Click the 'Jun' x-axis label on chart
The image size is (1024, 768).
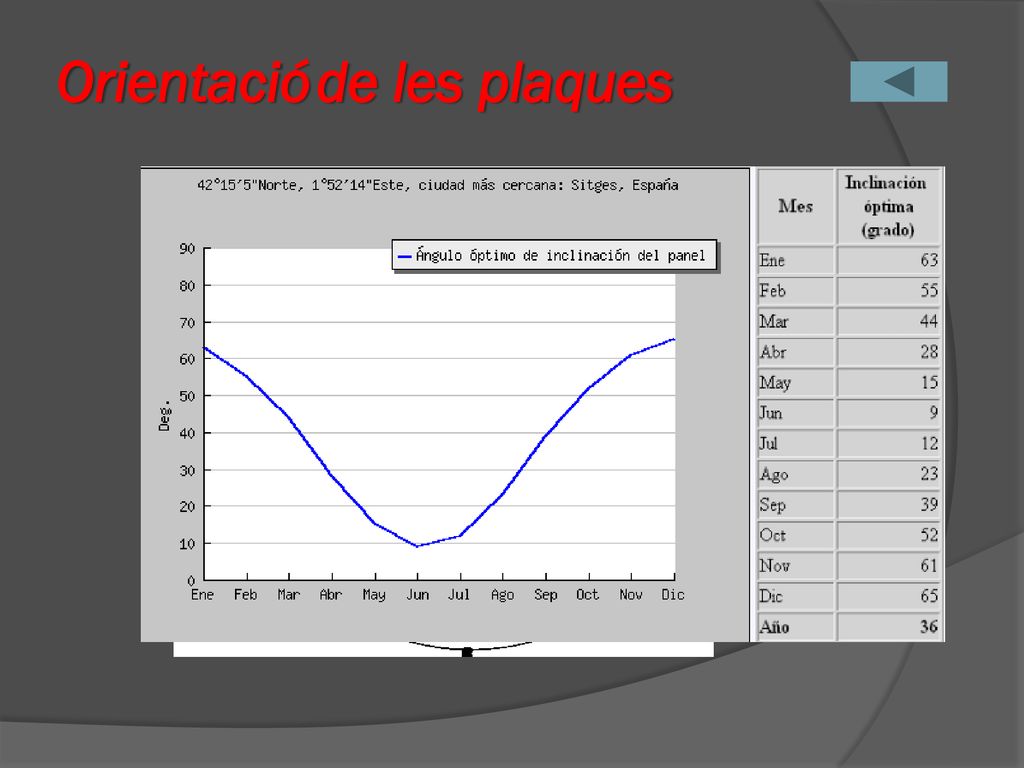tap(417, 595)
